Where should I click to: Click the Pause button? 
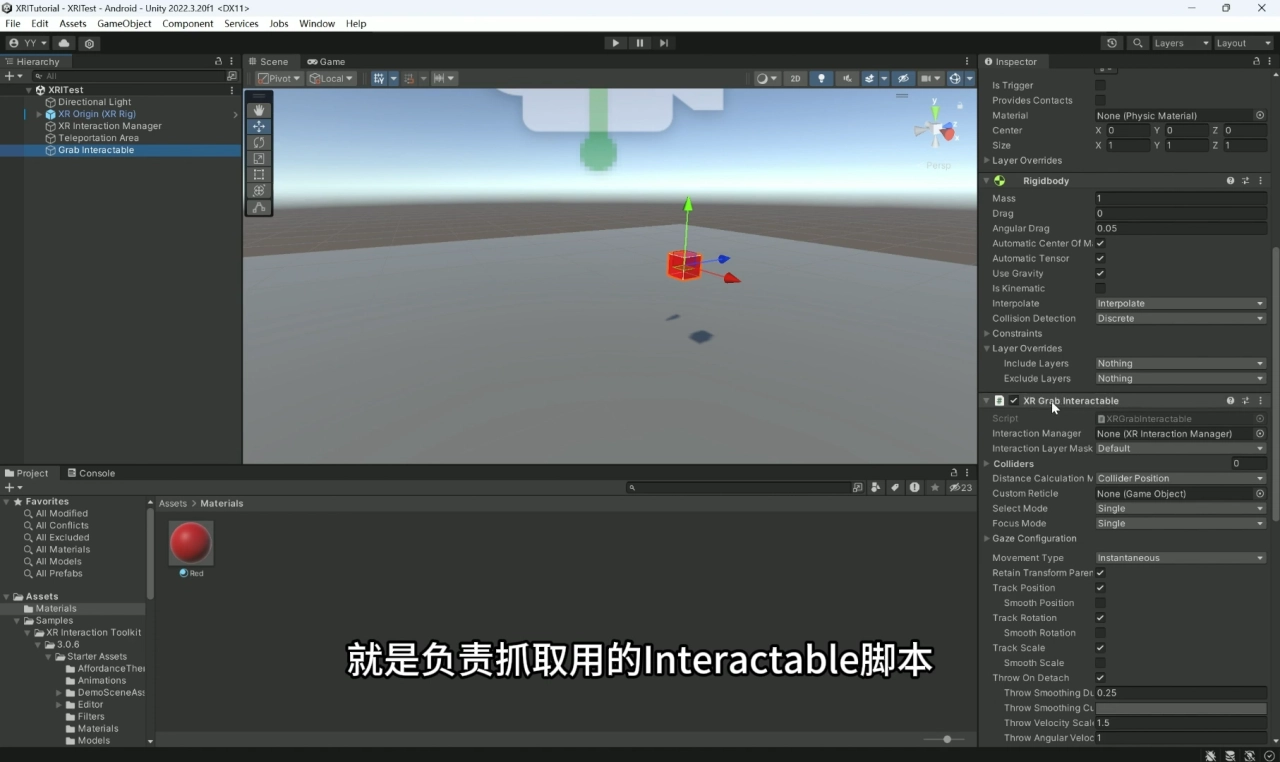click(640, 43)
